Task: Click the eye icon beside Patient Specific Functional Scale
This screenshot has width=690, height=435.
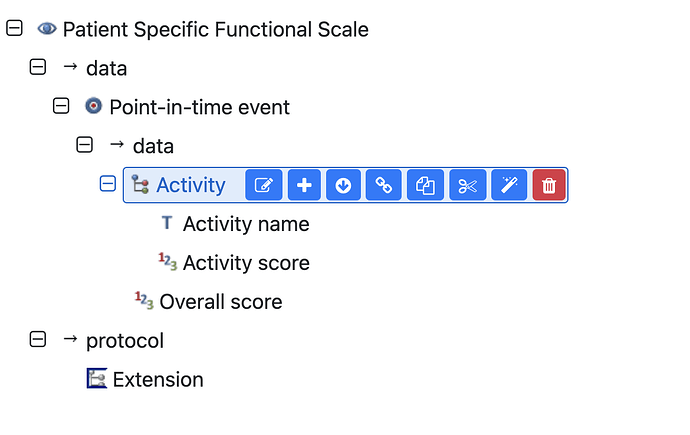Action: click(x=47, y=29)
